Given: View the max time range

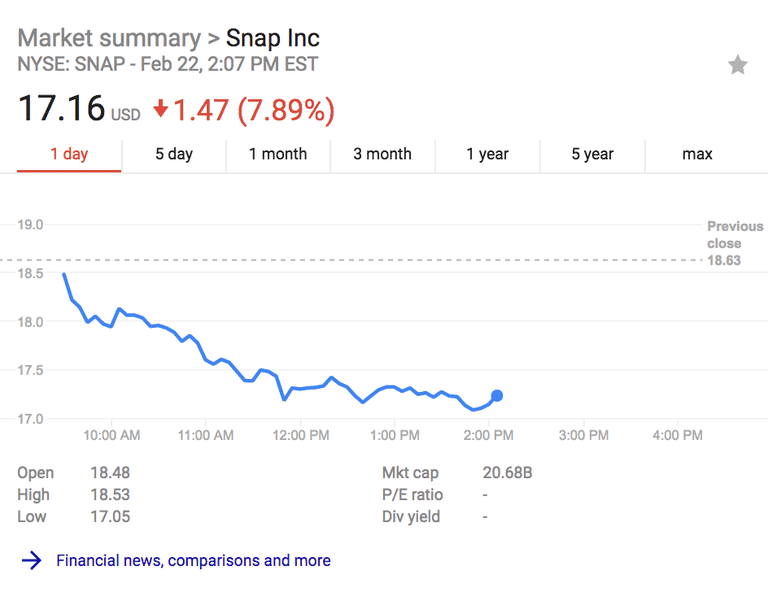Looking at the screenshot, I should click(x=697, y=156).
